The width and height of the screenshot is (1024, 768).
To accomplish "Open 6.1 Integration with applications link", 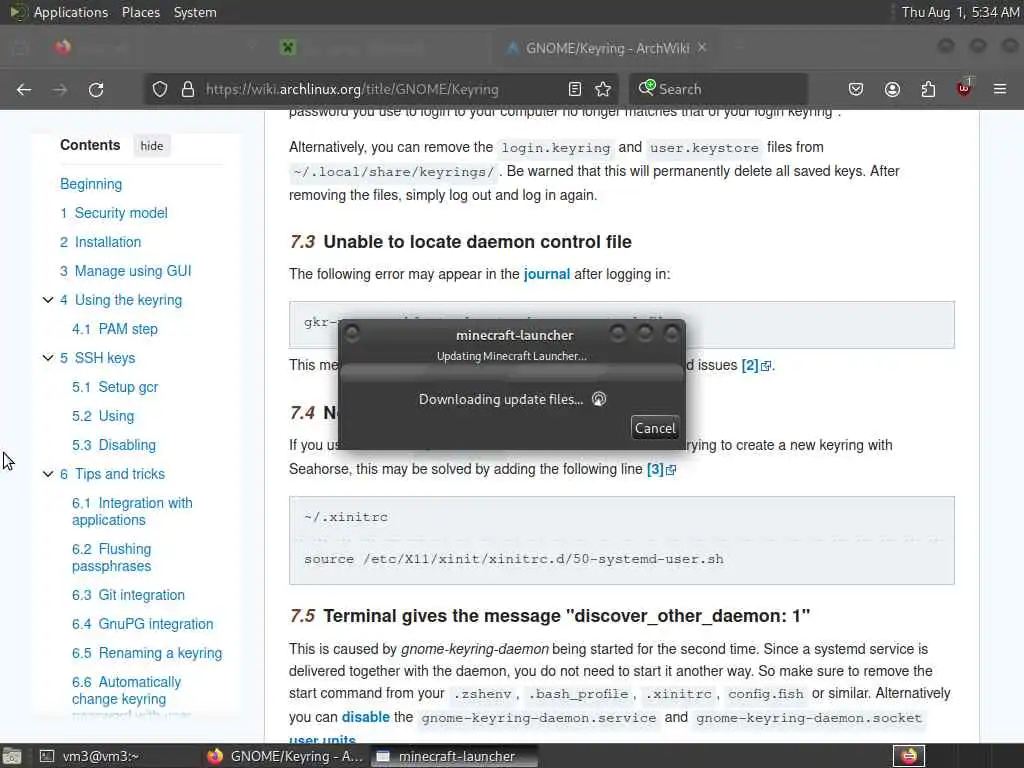I will tap(132, 511).
